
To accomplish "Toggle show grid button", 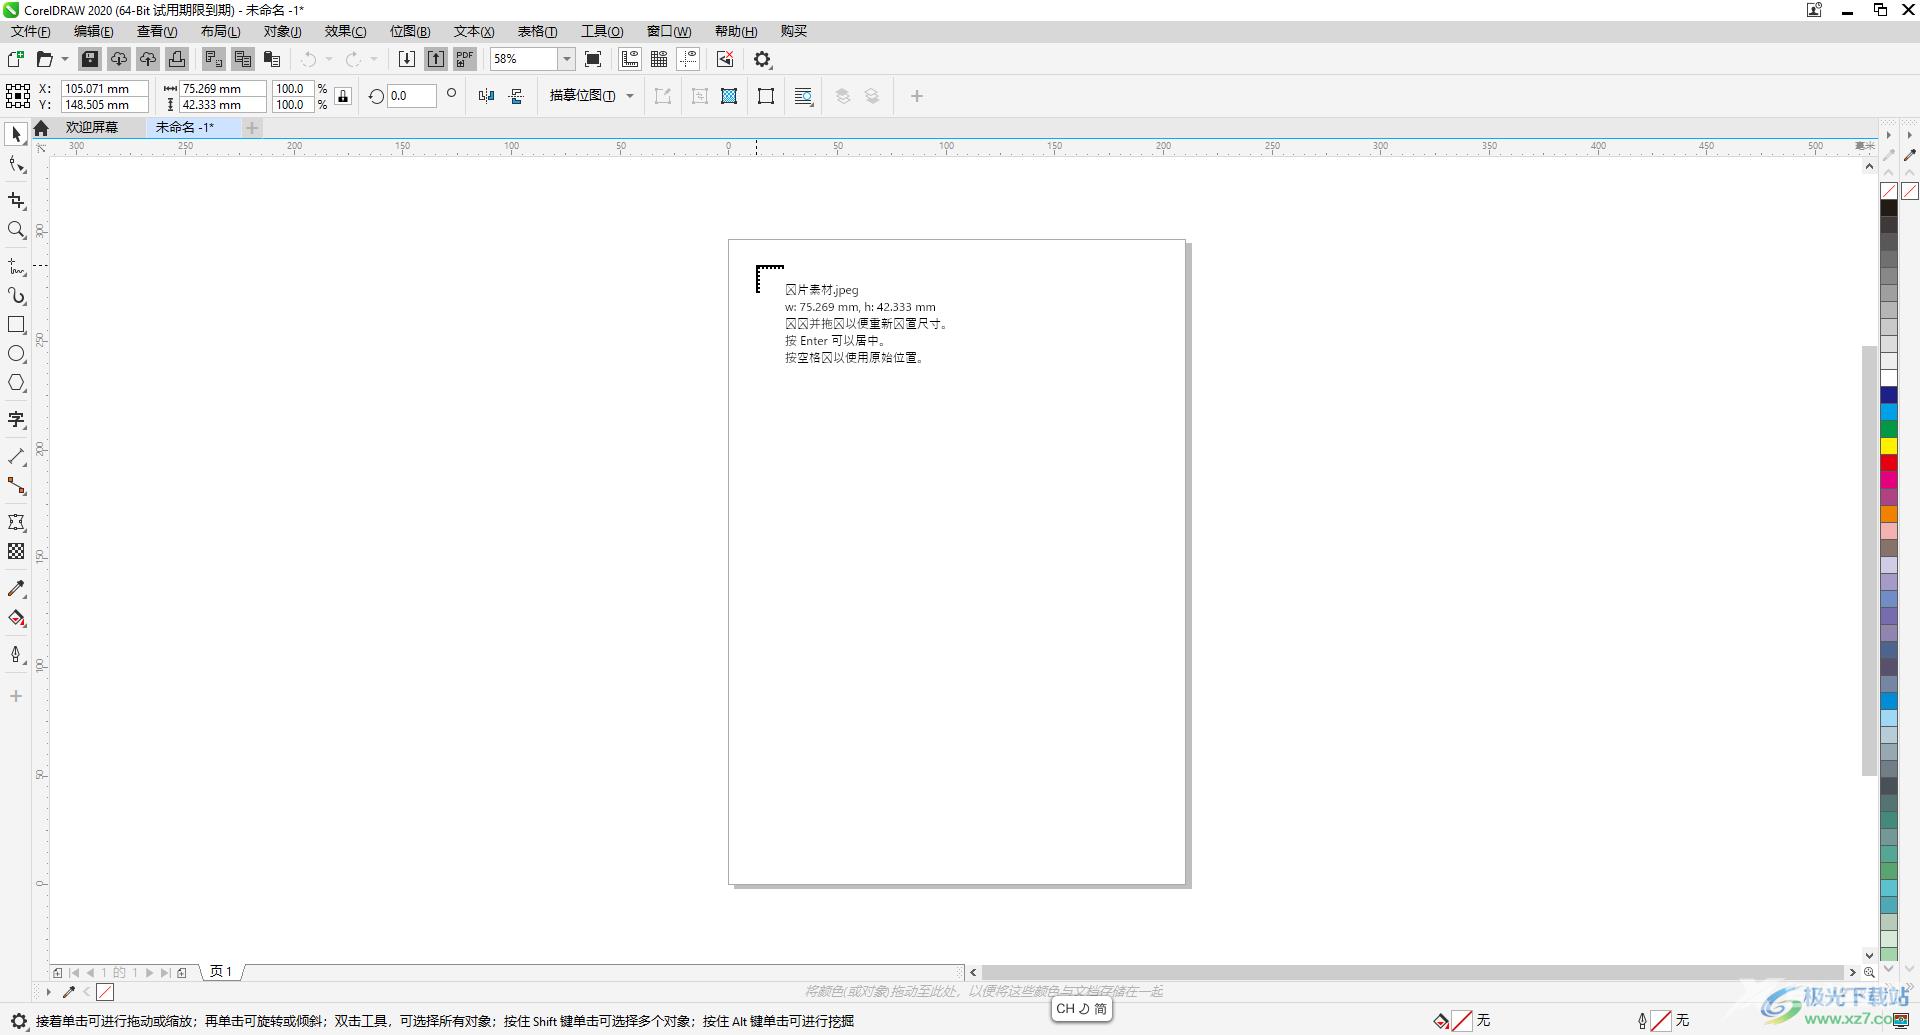I will pos(659,59).
